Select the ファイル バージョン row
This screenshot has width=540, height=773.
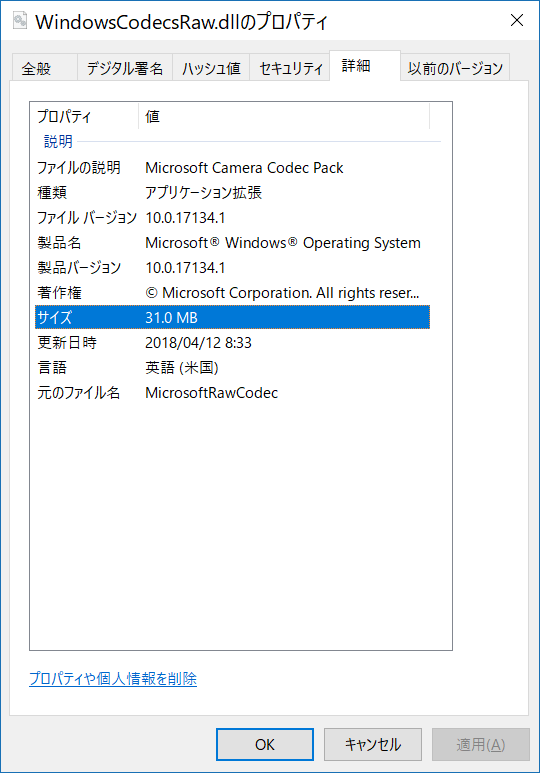click(x=232, y=217)
